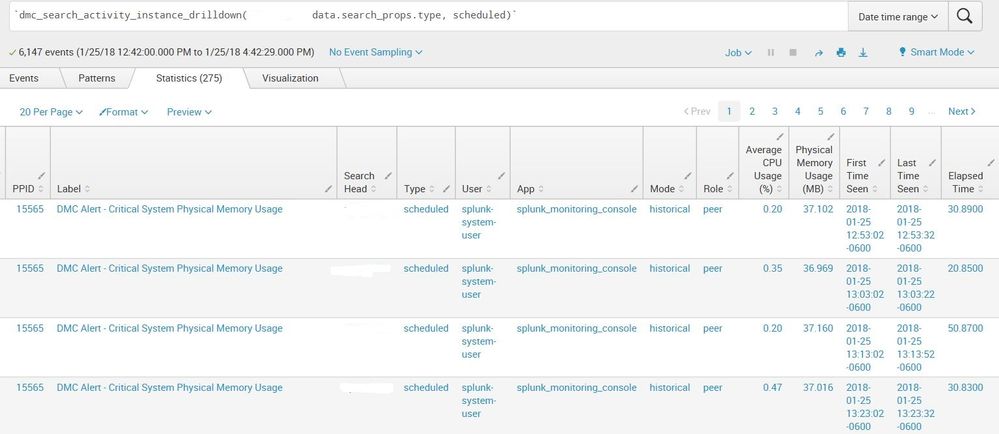999x434 pixels.
Task: Pause the running search job
Action: (770, 52)
